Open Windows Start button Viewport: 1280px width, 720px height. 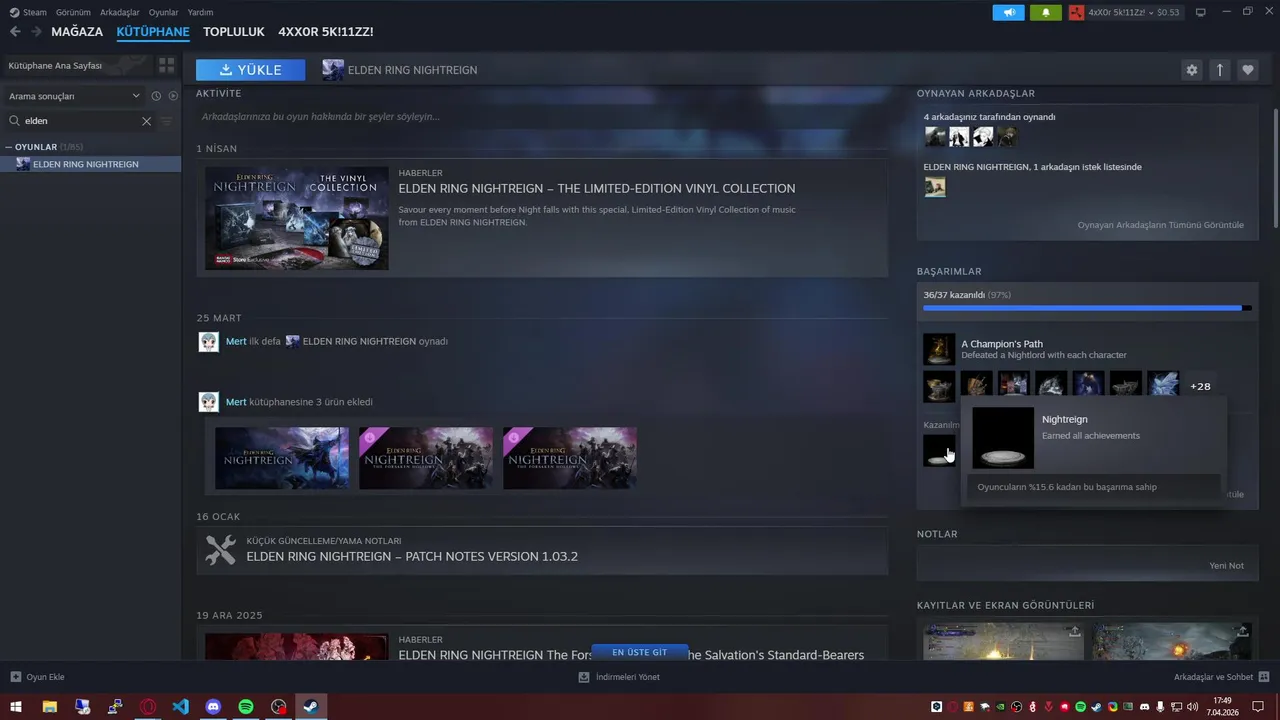(16, 707)
